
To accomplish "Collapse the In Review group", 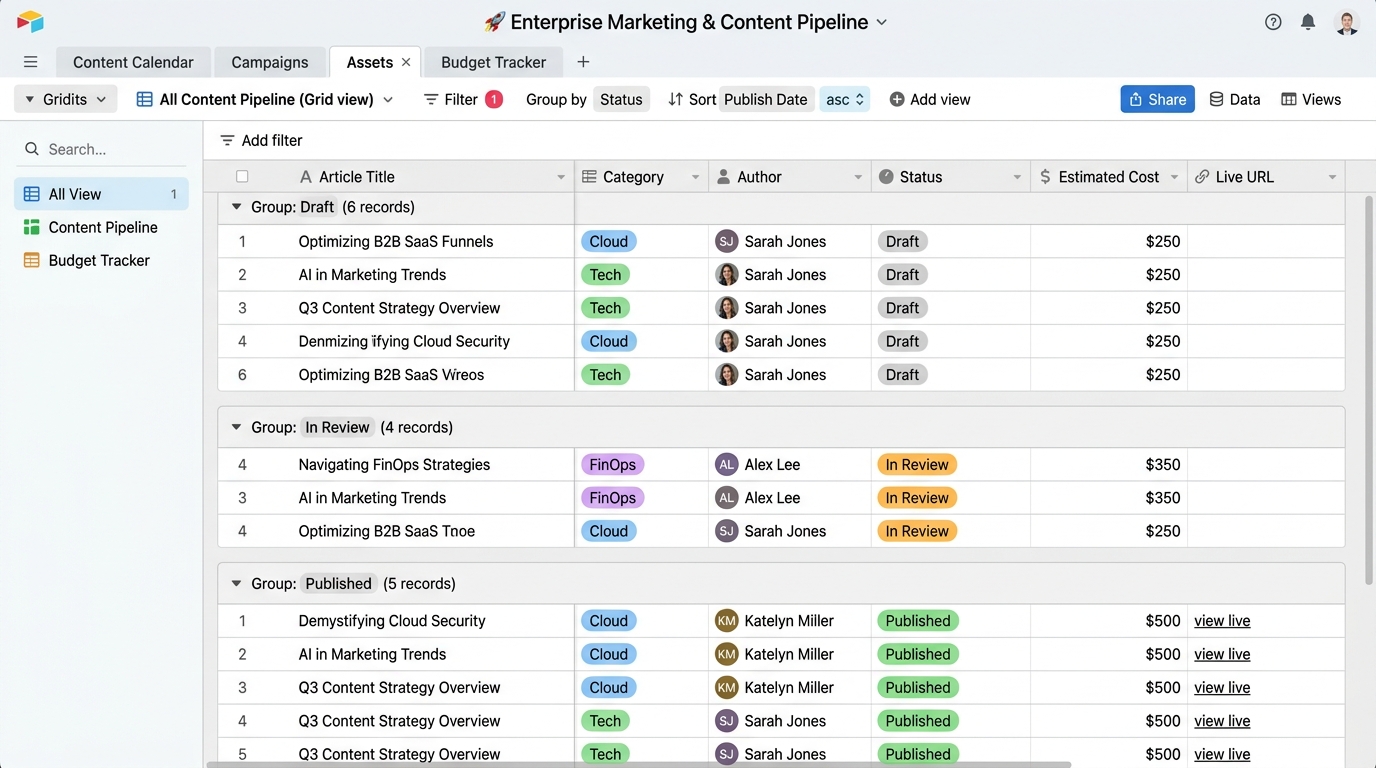I will coord(237,427).
